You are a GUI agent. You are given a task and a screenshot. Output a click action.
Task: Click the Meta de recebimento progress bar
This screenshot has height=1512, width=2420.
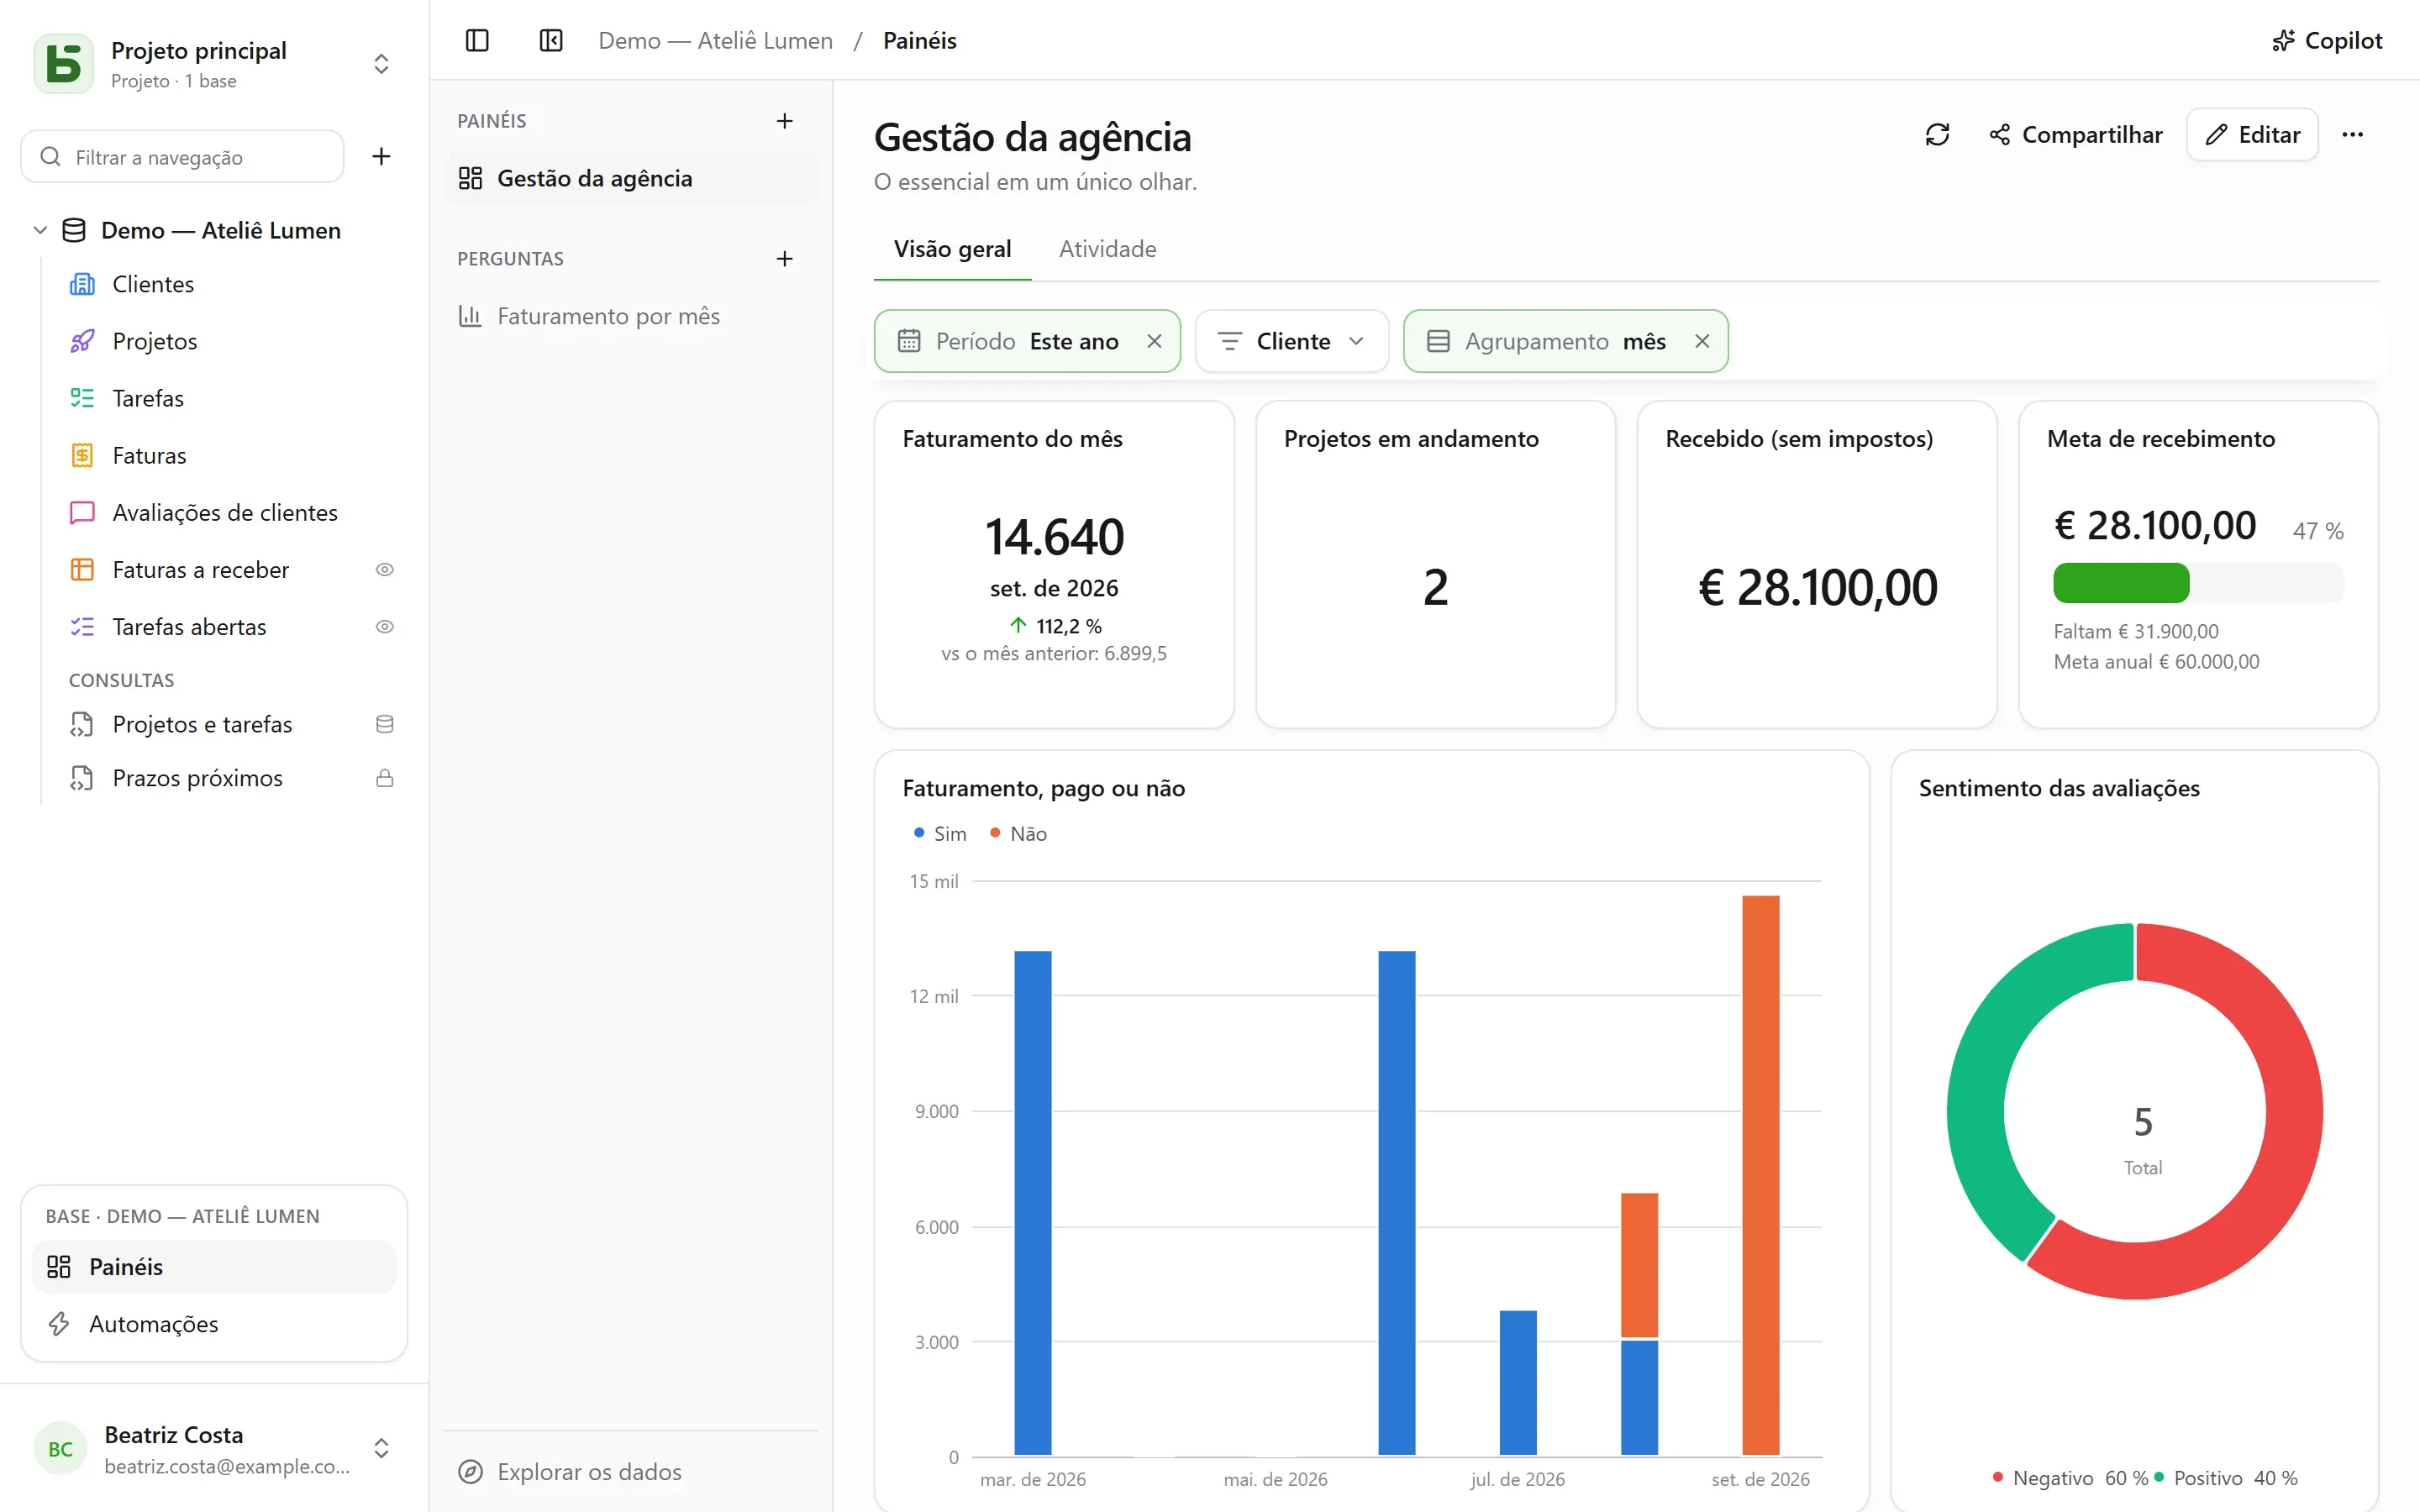(x=2198, y=583)
